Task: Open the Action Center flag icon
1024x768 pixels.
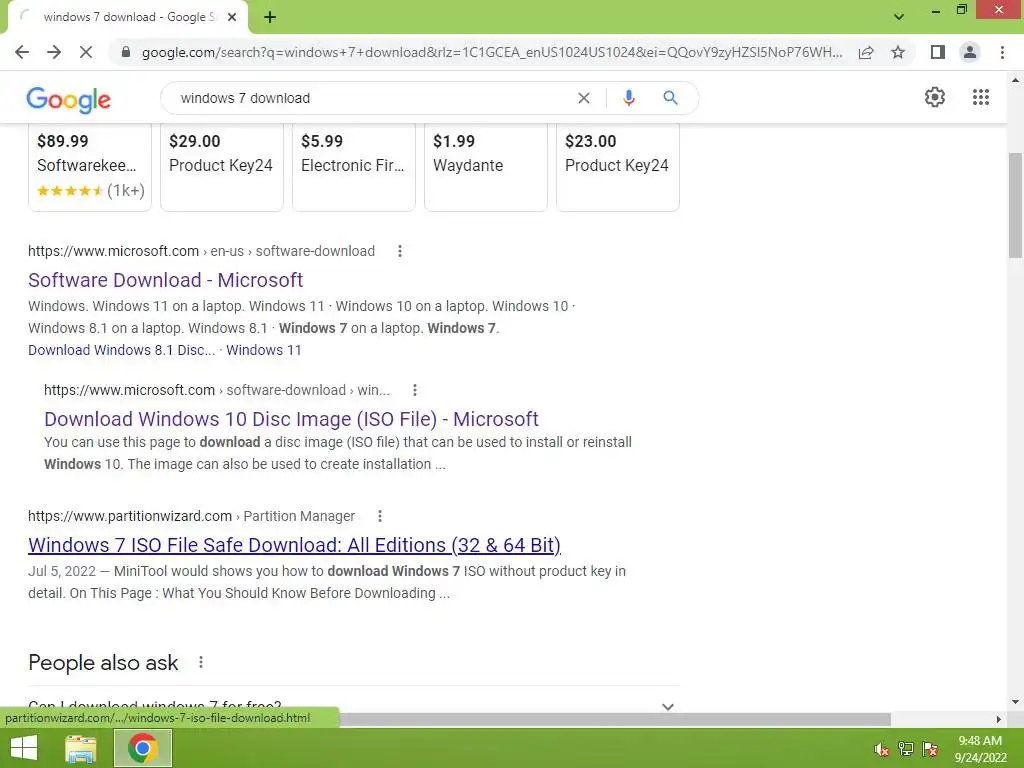Action: pyautogui.click(x=930, y=749)
